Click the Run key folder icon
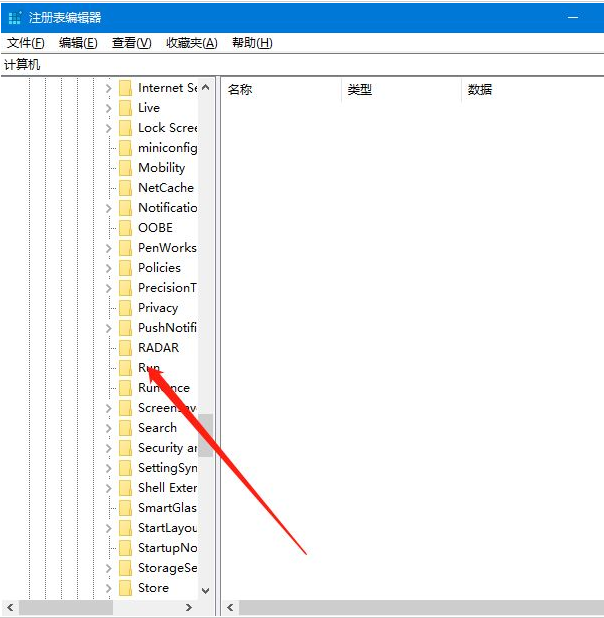Viewport: 604px width, 618px height. 125,368
